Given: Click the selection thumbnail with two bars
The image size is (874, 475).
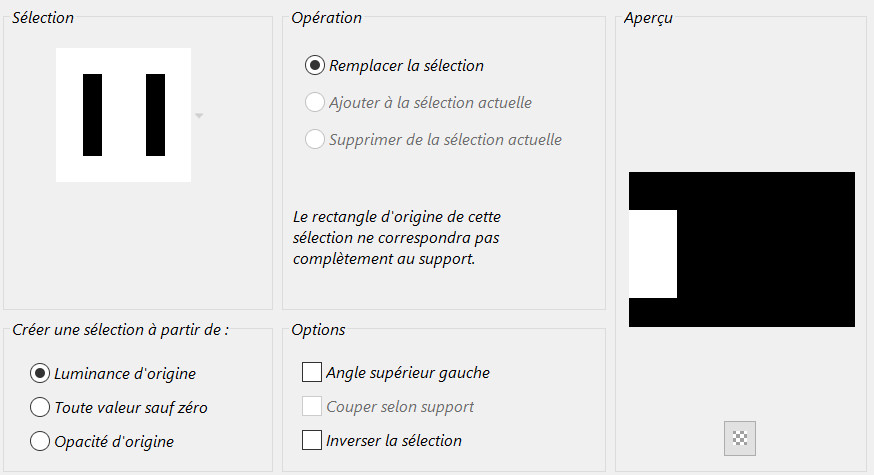Looking at the screenshot, I should (123, 115).
